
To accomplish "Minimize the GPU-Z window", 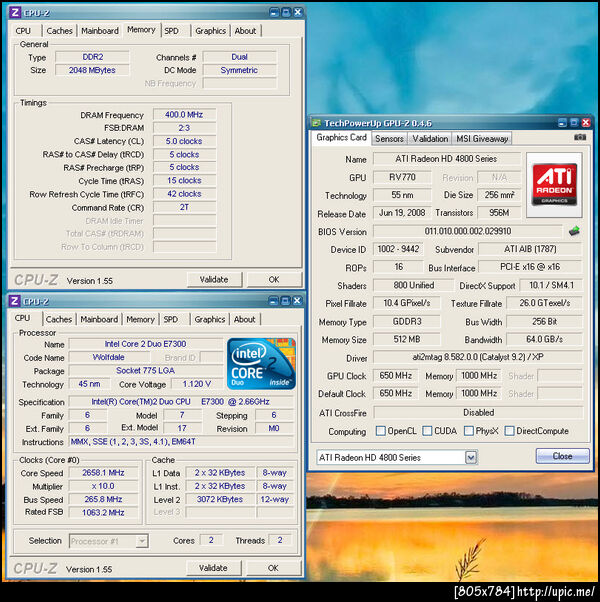I will click(562, 123).
